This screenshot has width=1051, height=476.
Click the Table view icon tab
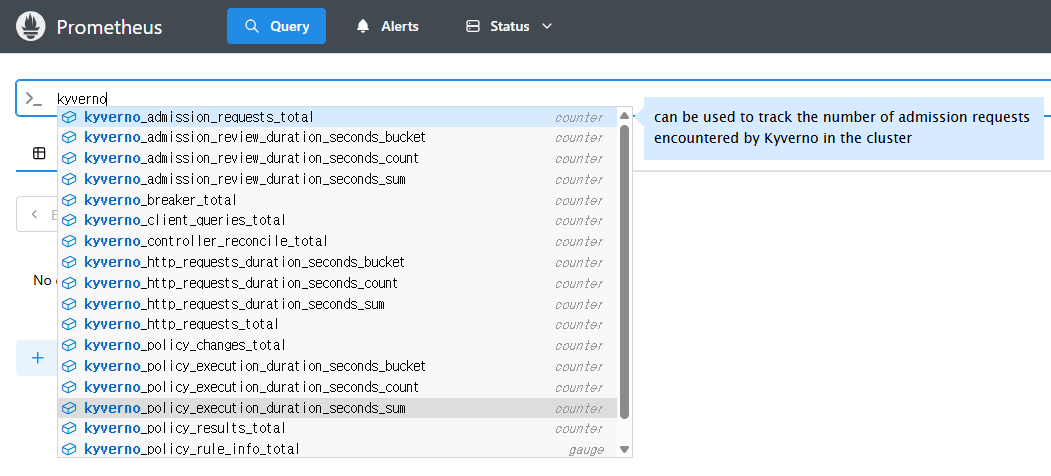[39, 153]
